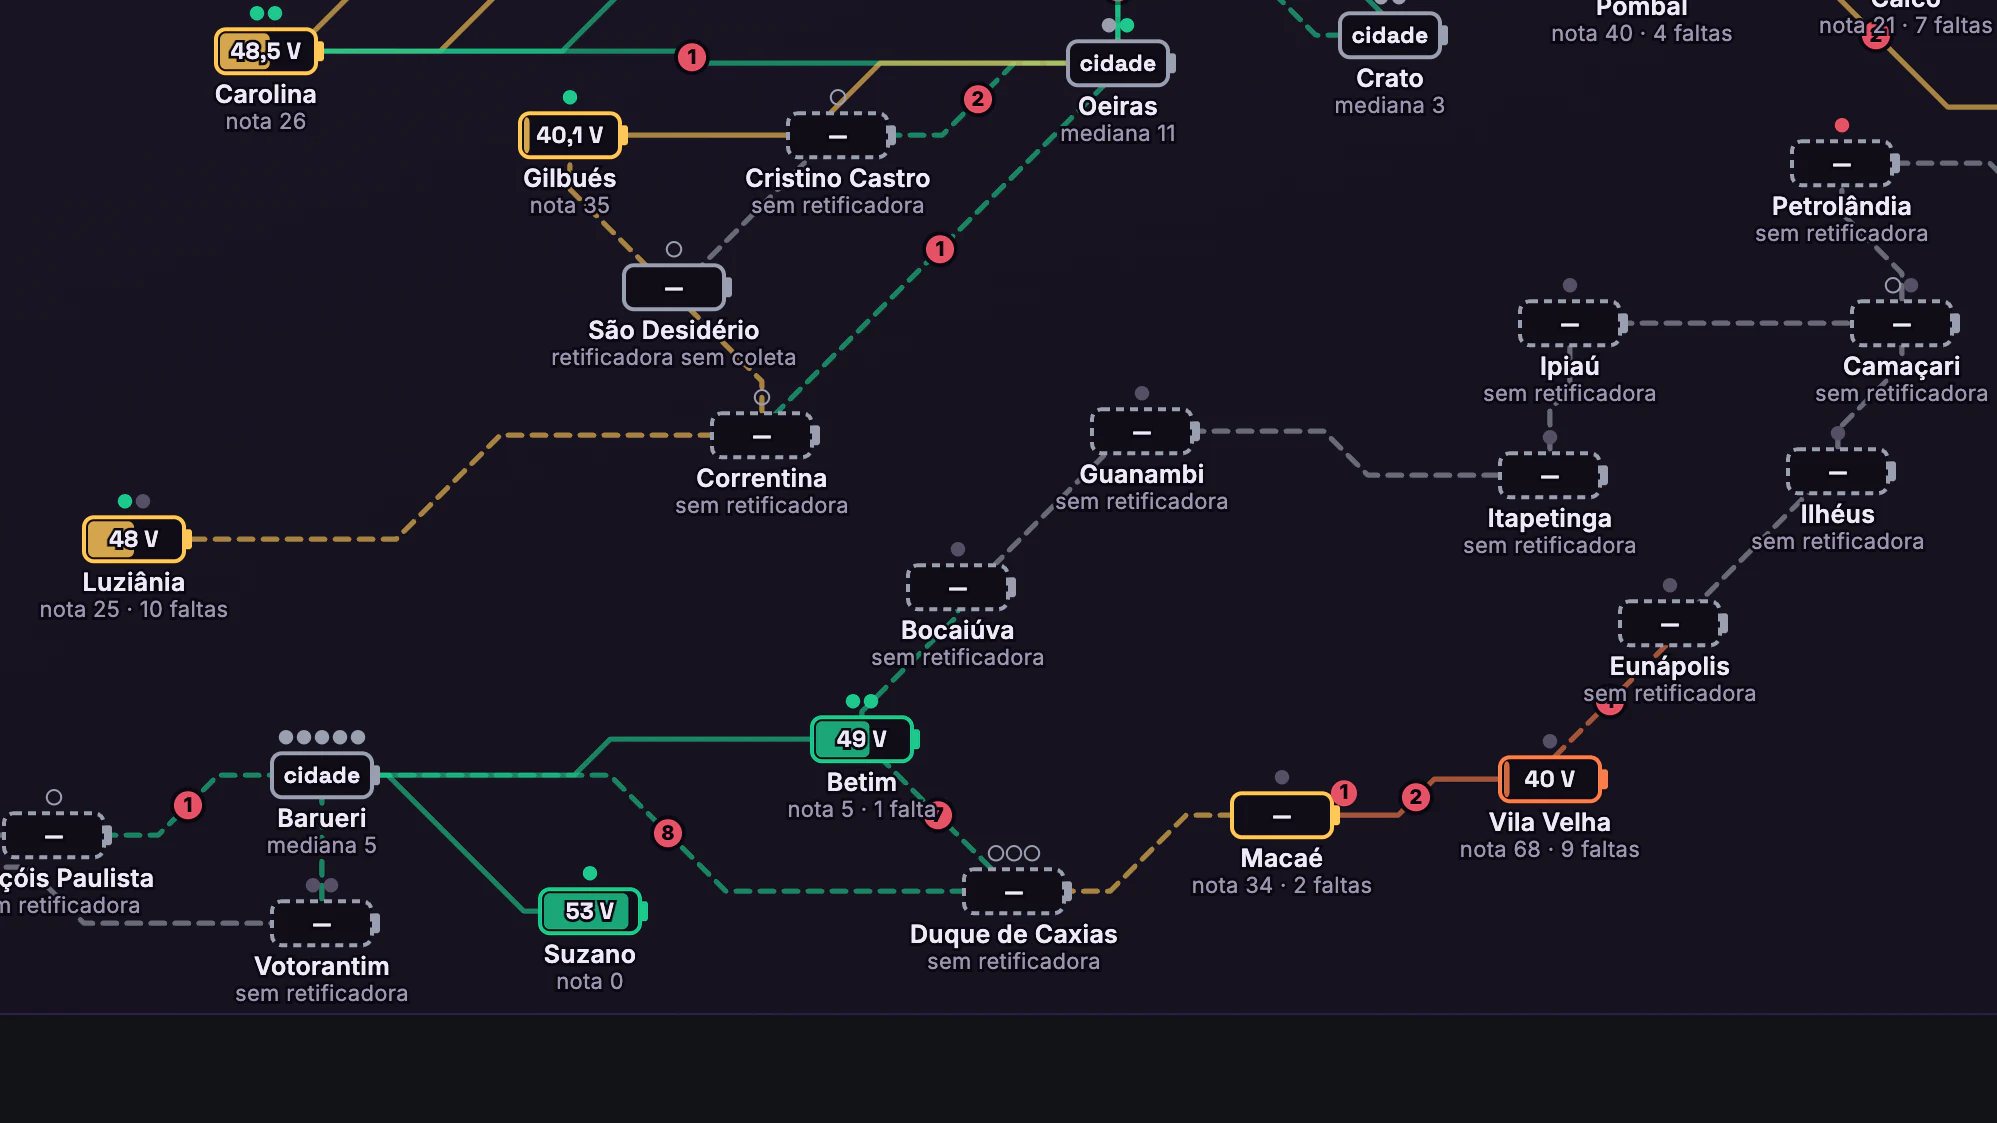Select the Vila Velha 40 V battery
The height and width of the screenshot is (1123, 1997).
click(x=1552, y=779)
